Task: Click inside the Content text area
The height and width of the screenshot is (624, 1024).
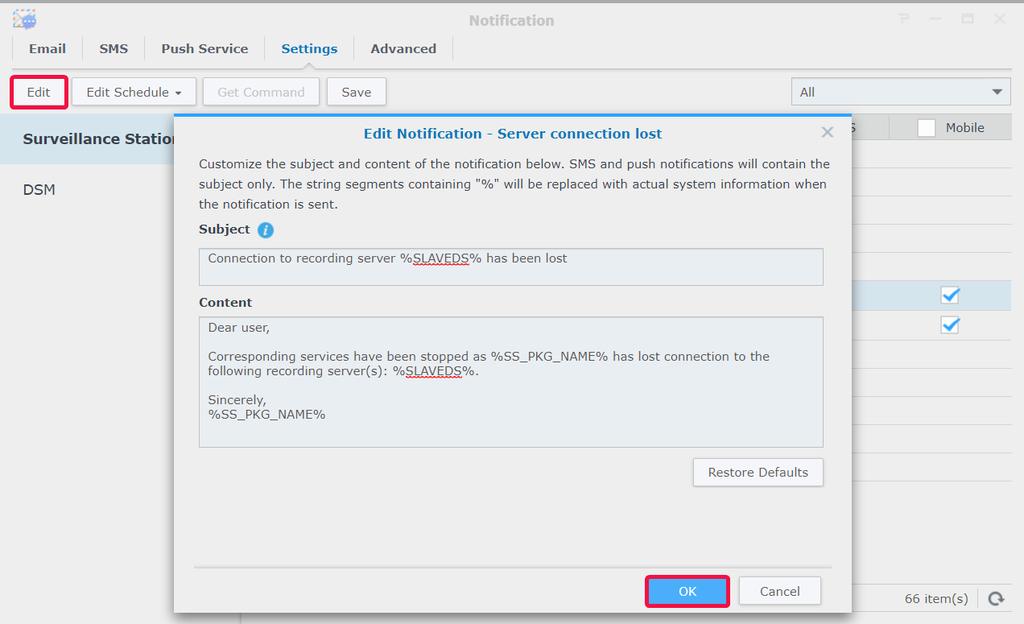Action: tap(511, 382)
